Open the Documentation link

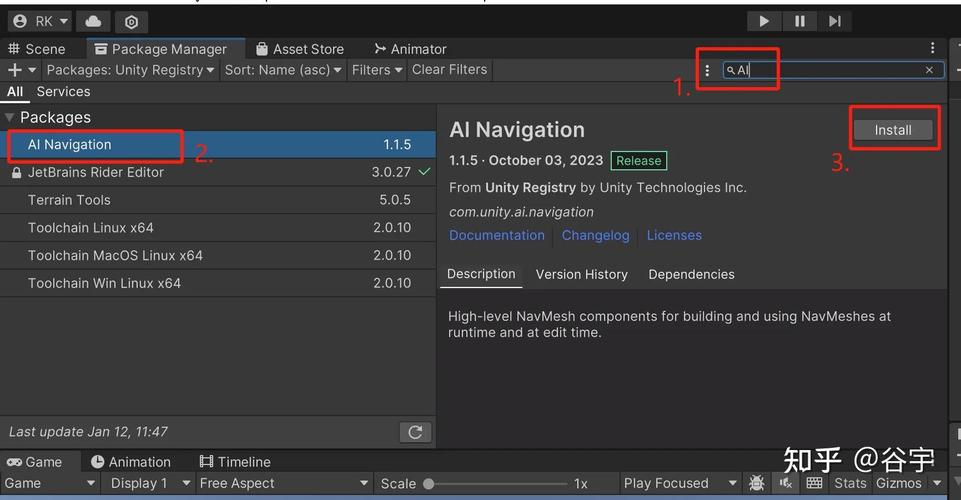496,235
